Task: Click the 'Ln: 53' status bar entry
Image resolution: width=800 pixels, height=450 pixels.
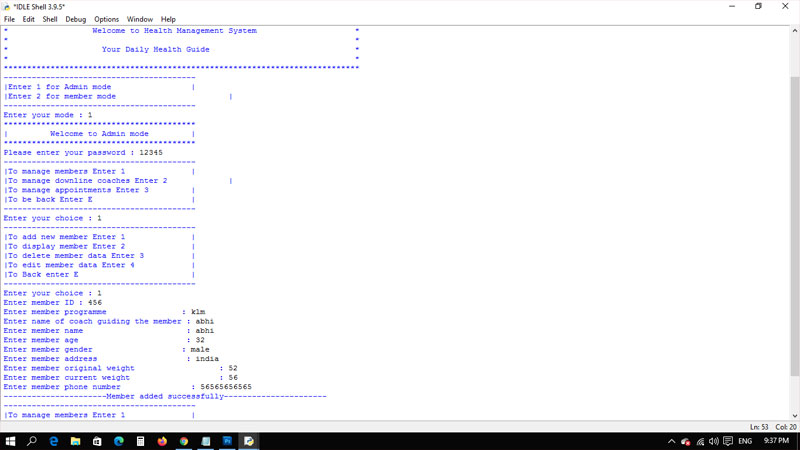Action: pyautogui.click(x=759, y=427)
